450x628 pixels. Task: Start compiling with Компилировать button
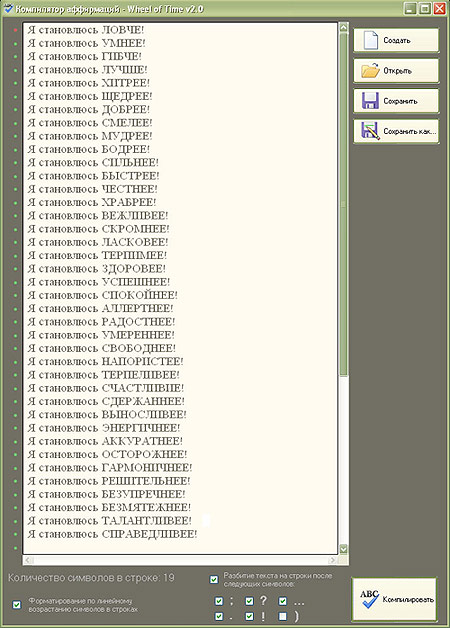click(394, 599)
